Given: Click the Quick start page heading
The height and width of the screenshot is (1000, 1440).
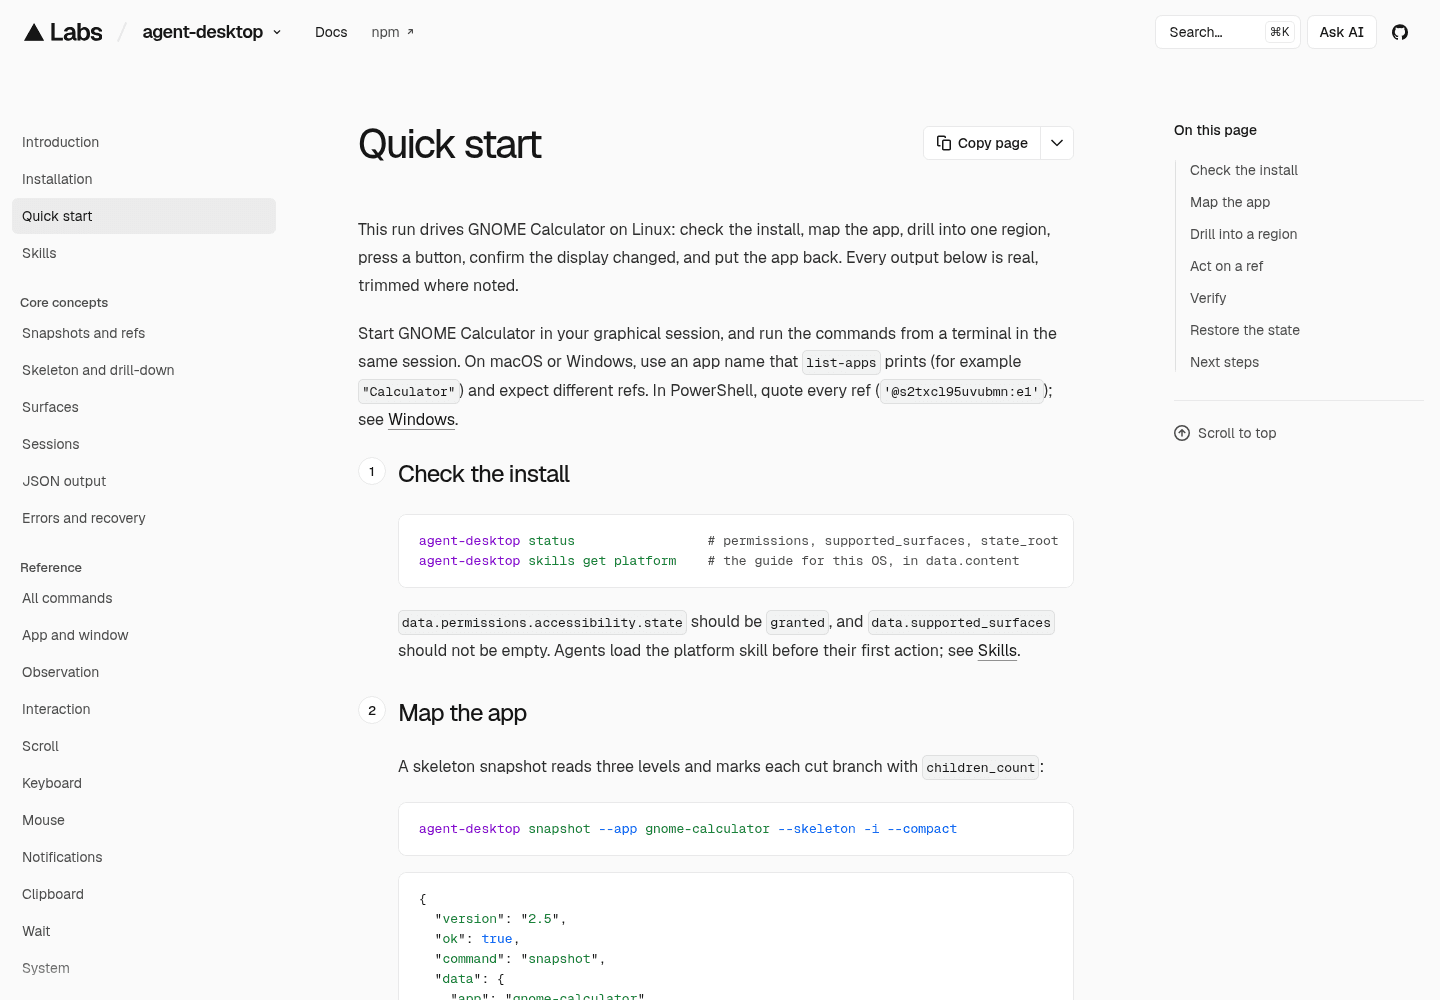Looking at the screenshot, I should coord(450,144).
